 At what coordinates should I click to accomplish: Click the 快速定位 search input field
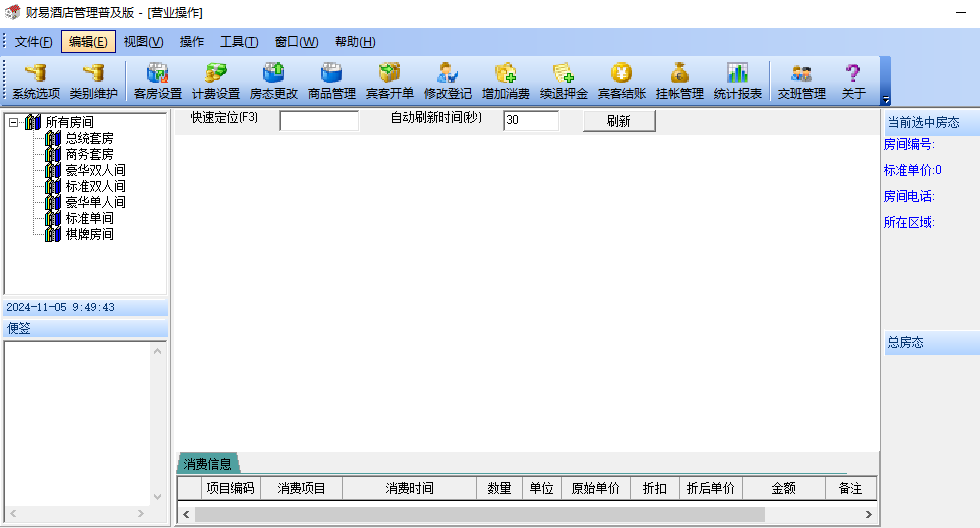tap(318, 121)
